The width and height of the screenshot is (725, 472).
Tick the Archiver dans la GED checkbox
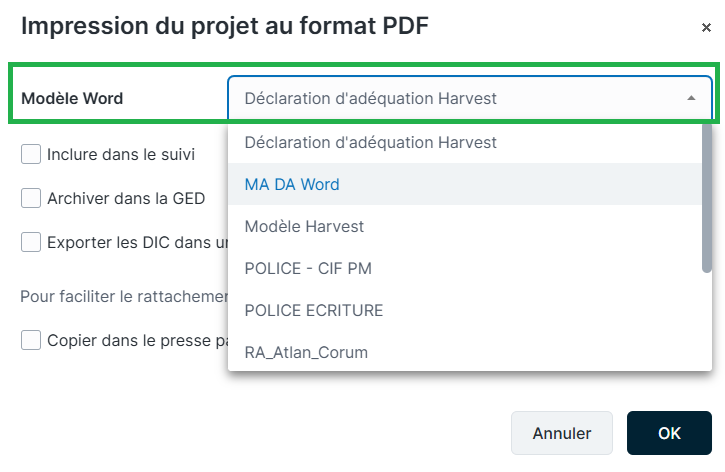coord(31,198)
